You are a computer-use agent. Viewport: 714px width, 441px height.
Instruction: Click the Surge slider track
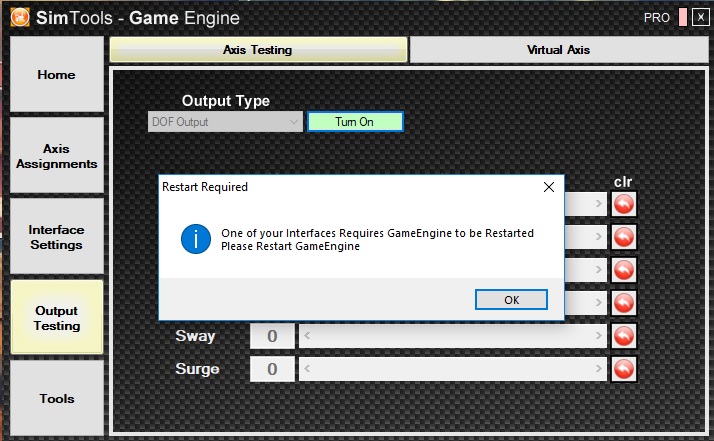453,369
